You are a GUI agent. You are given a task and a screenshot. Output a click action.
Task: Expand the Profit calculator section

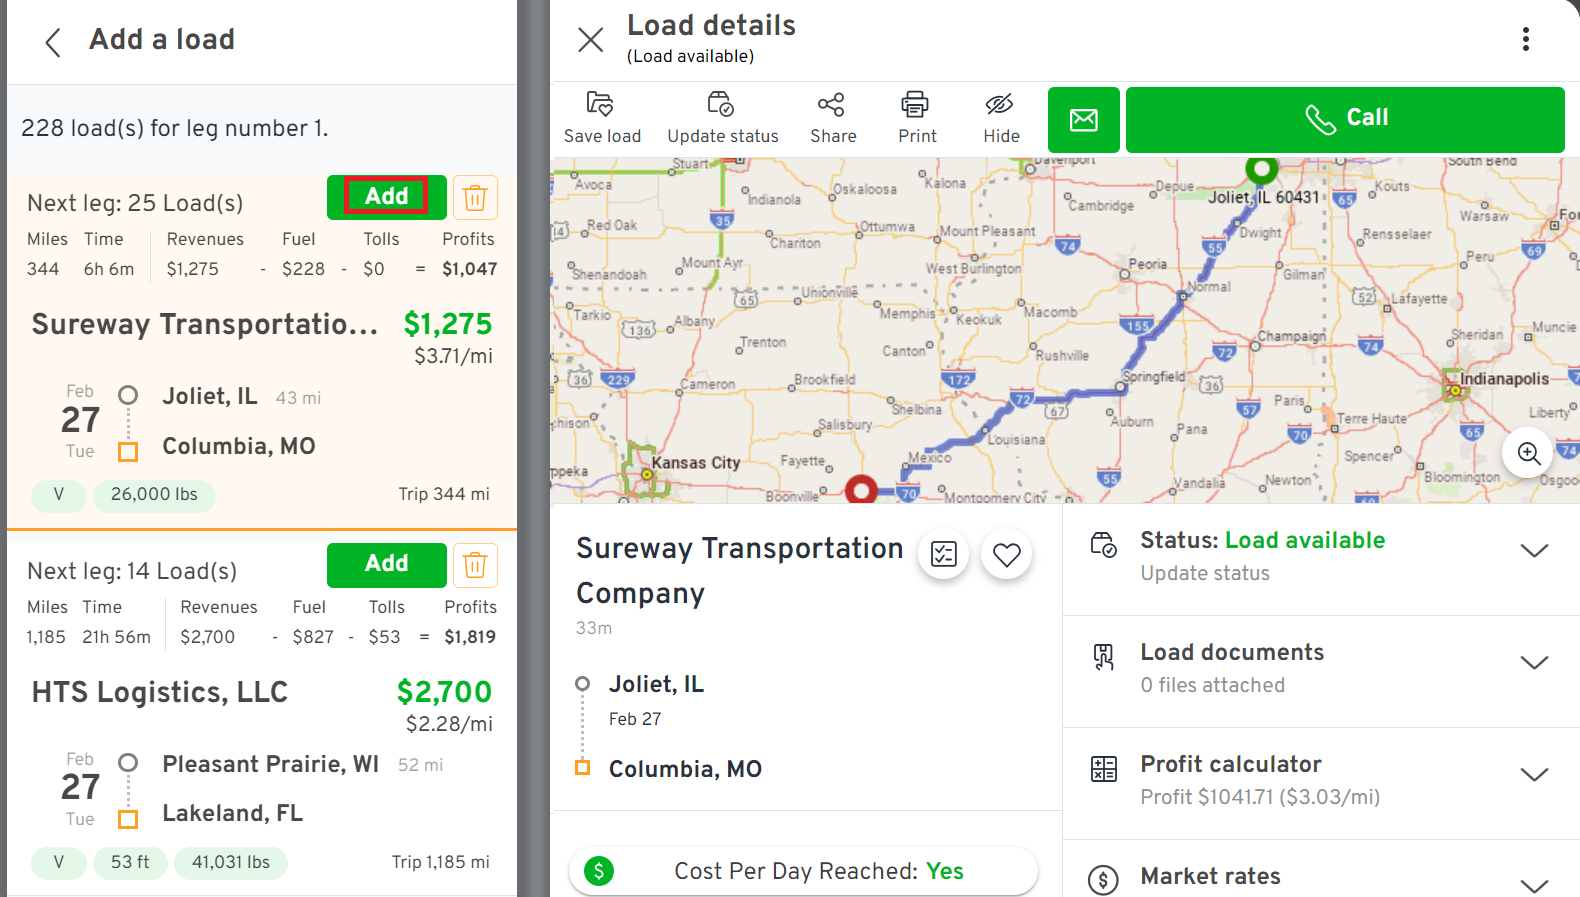[x=1321, y=780]
